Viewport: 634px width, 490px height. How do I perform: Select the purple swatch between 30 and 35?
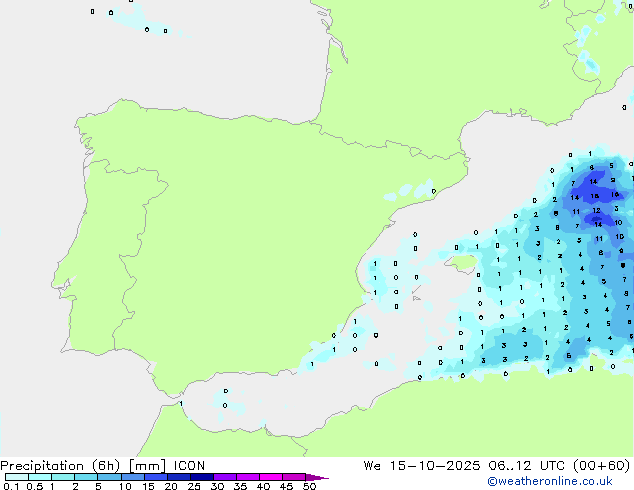tap(225, 477)
